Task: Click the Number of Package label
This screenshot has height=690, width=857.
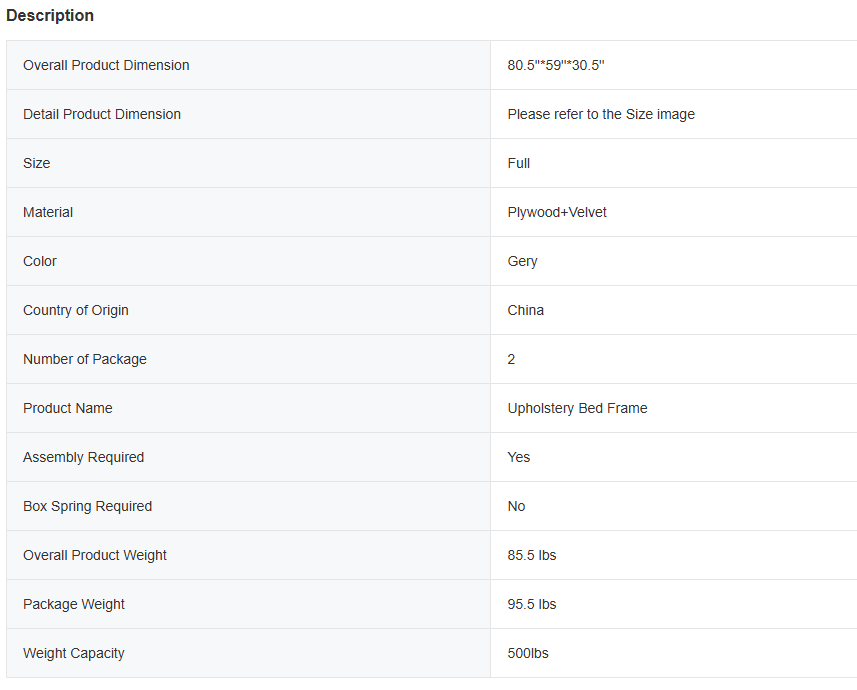Action: point(85,359)
